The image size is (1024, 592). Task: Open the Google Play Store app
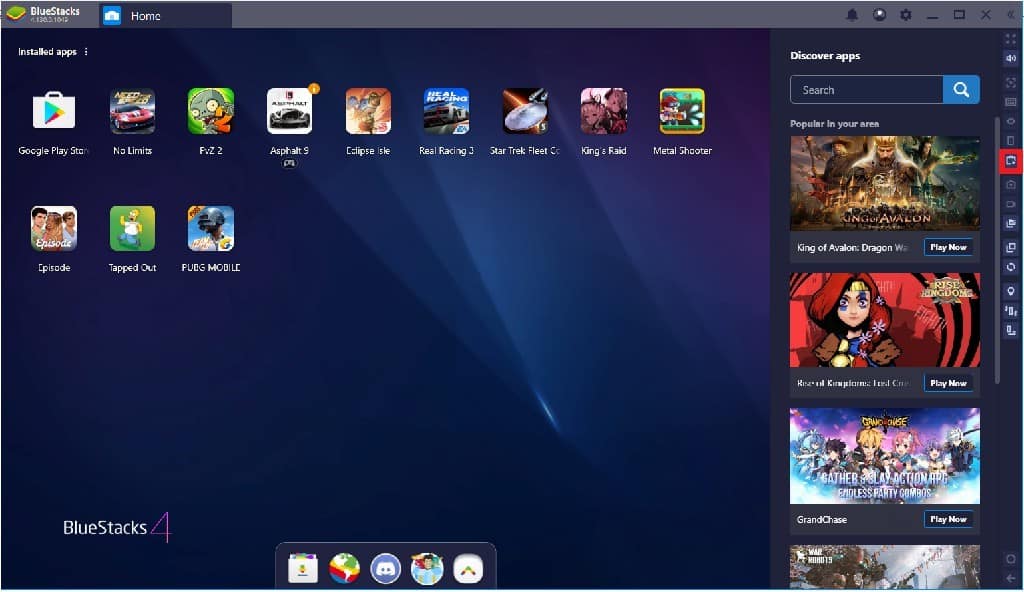click(54, 111)
